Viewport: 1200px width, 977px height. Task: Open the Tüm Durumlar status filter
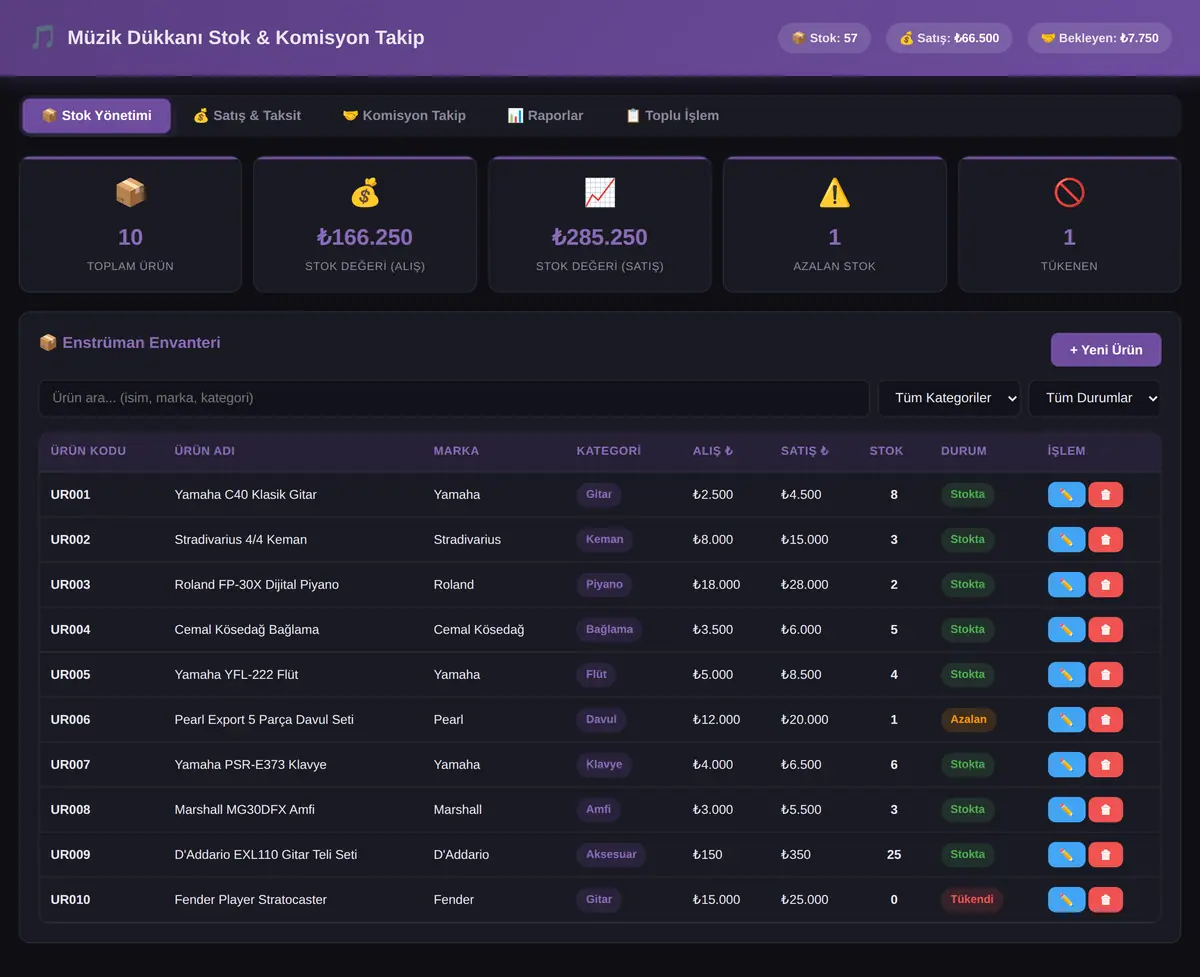pos(1094,398)
